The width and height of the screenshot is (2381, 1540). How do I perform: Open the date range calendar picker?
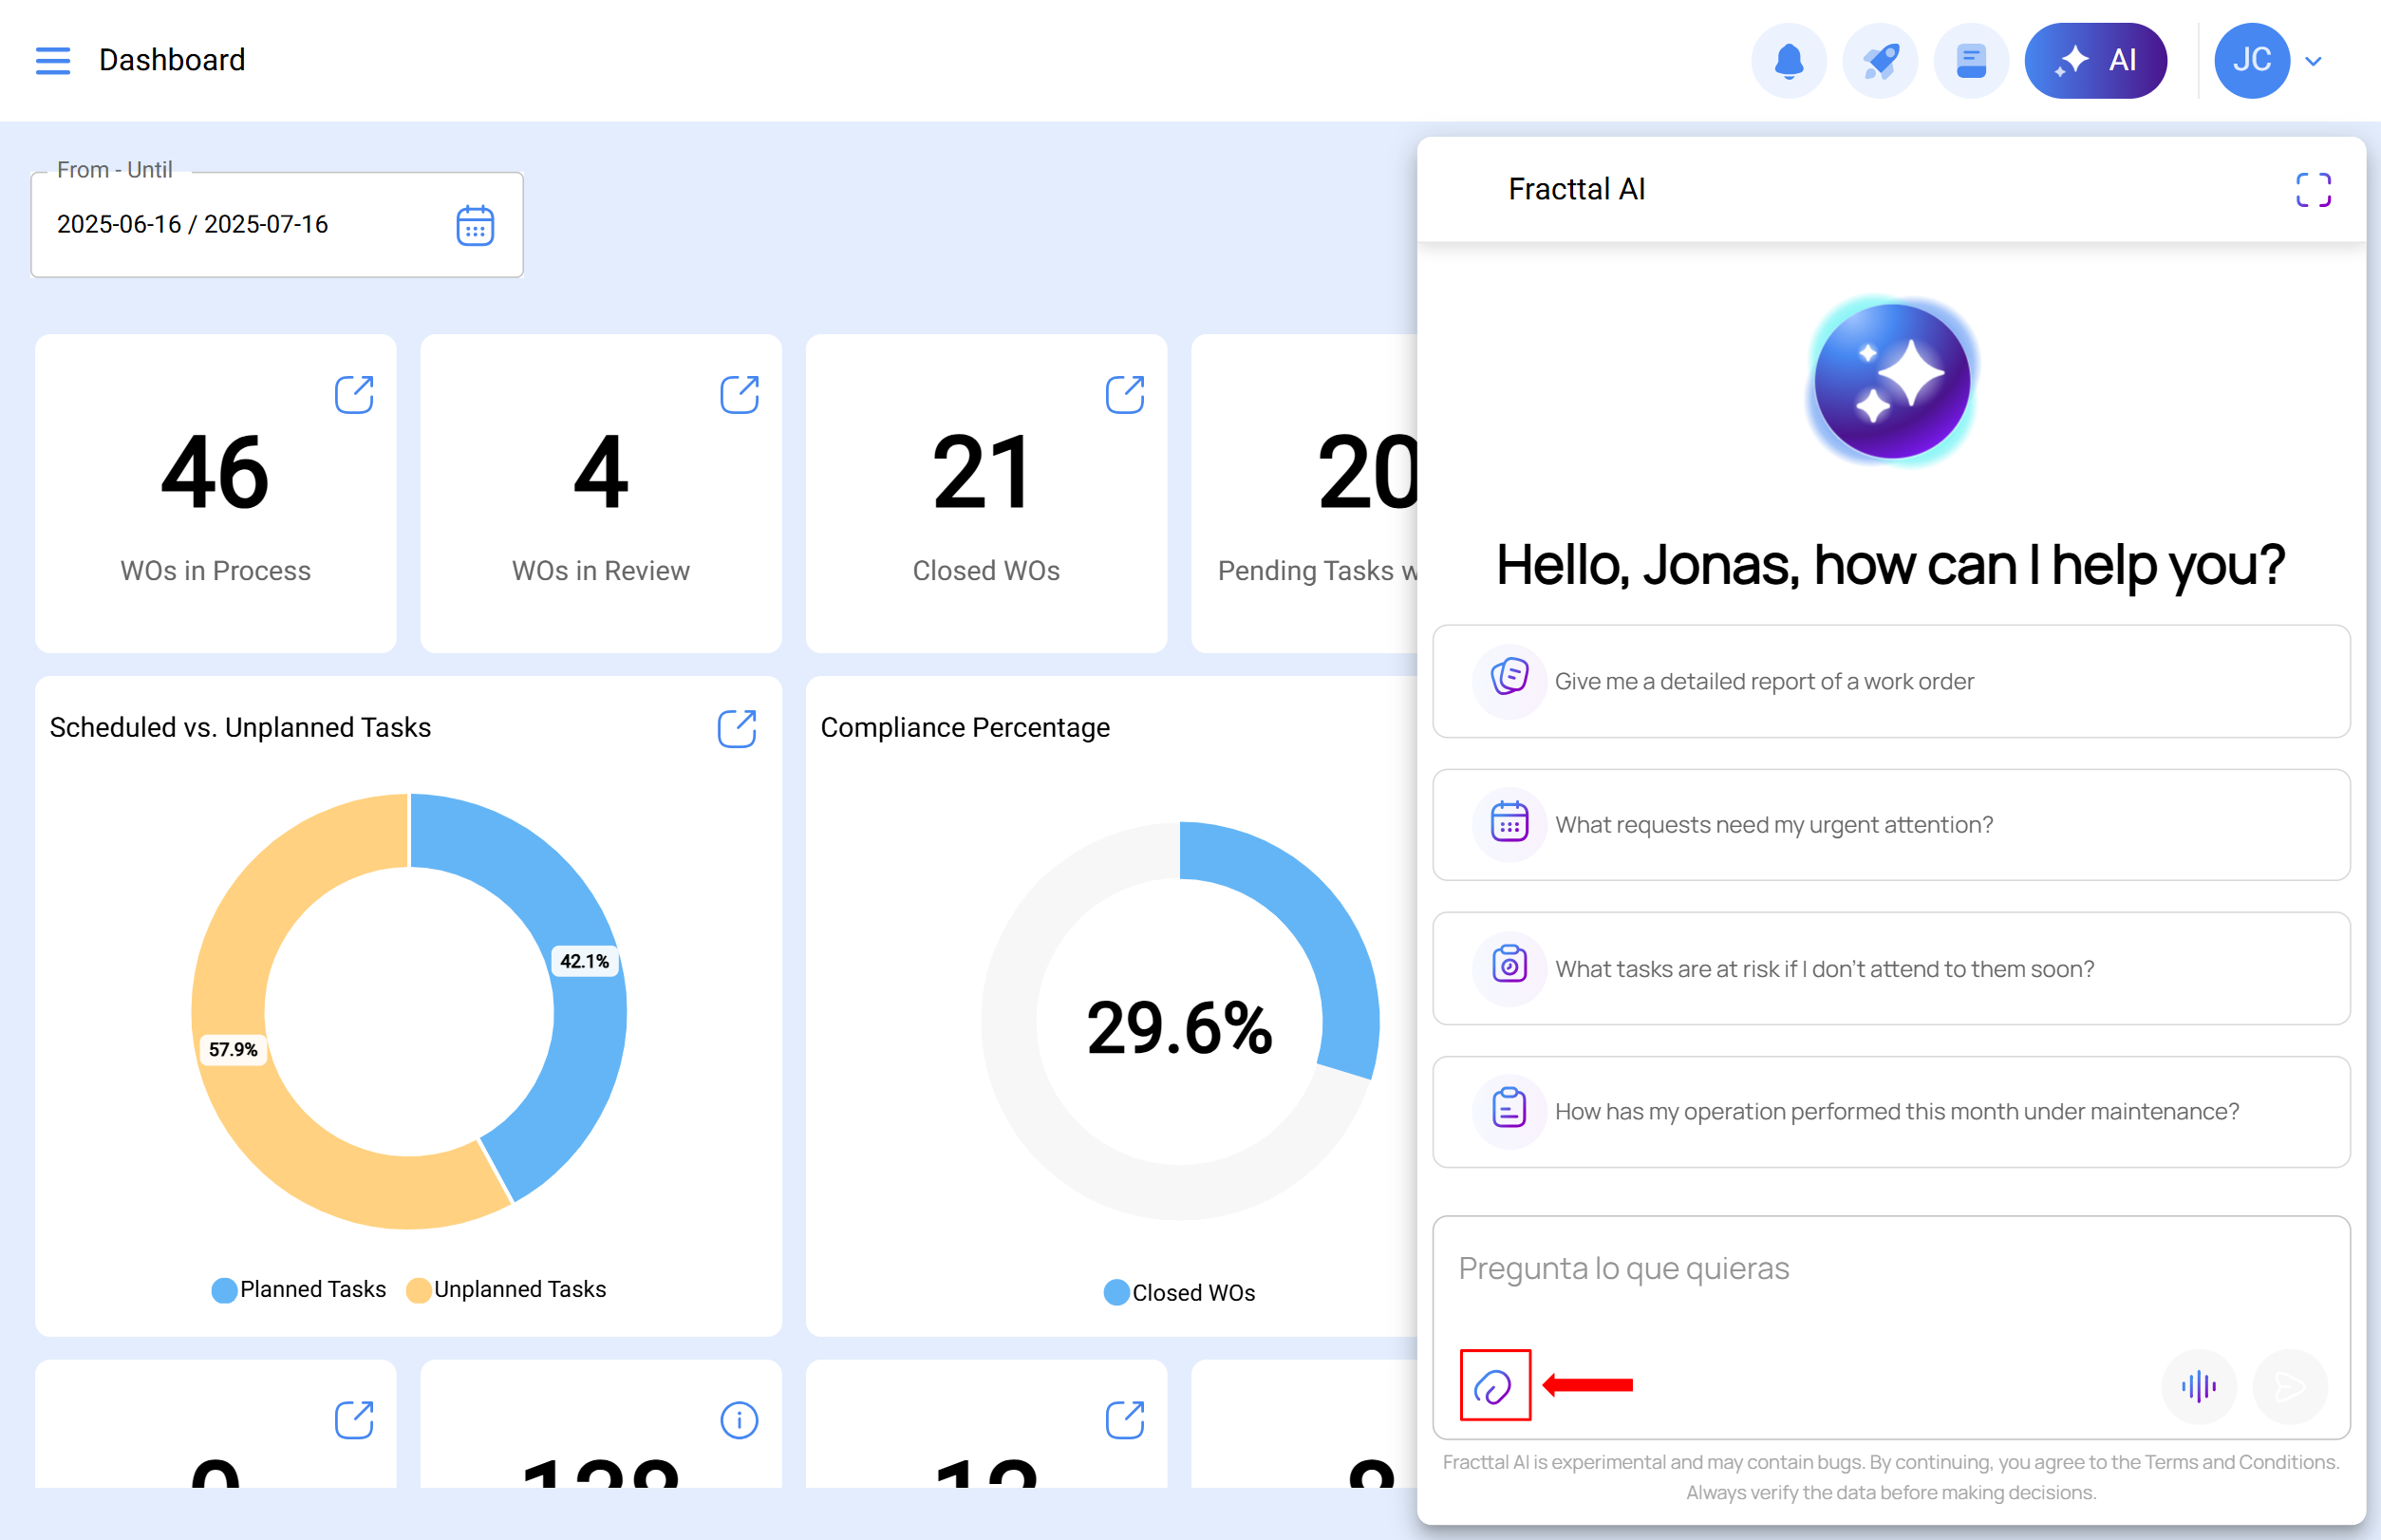tap(475, 225)
